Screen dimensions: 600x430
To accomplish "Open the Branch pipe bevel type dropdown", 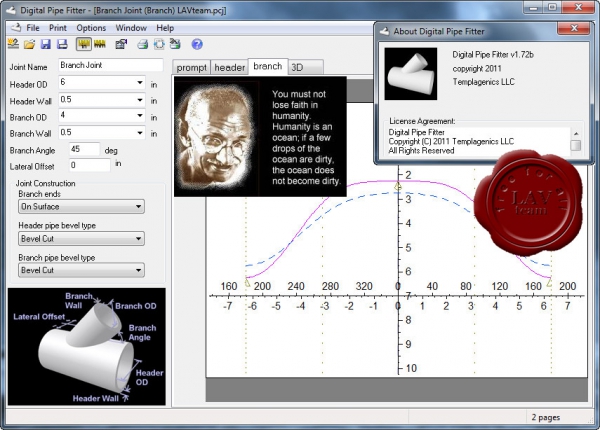I will [x=81, y=270].
